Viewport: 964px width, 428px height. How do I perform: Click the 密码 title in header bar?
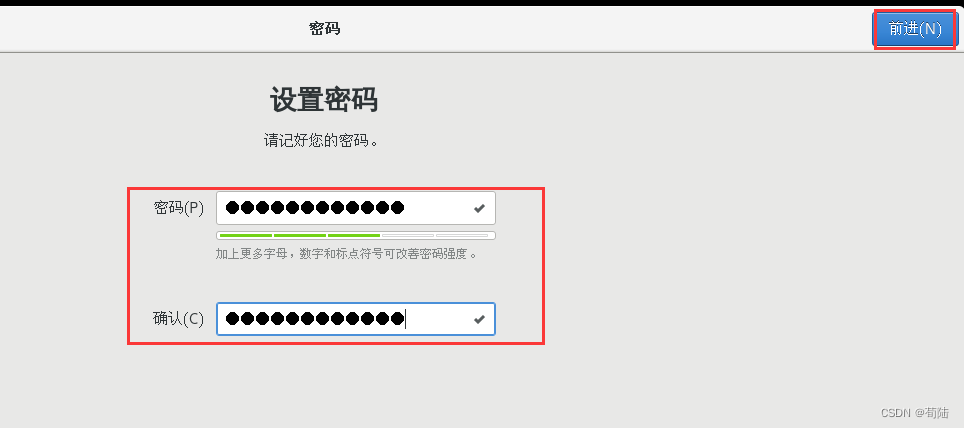coord(325,28)
